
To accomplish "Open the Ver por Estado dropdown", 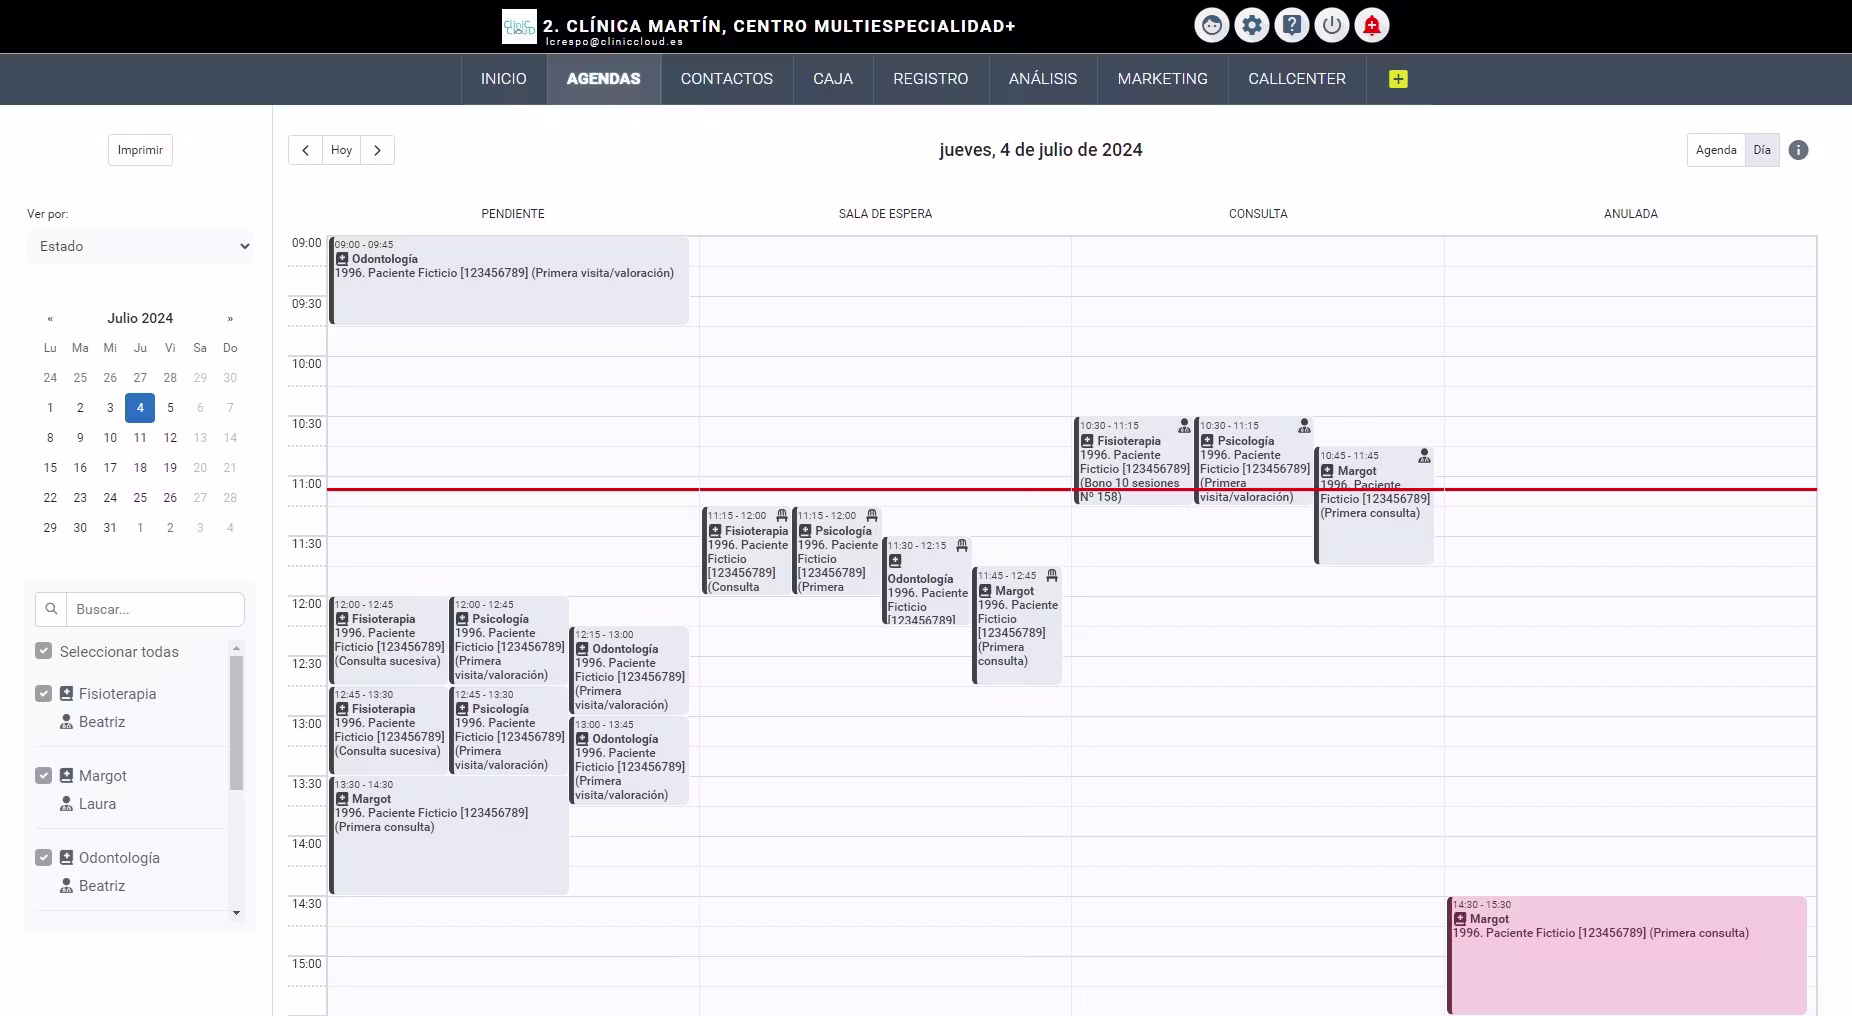I will pyautogui.click(x=140, y=246).
